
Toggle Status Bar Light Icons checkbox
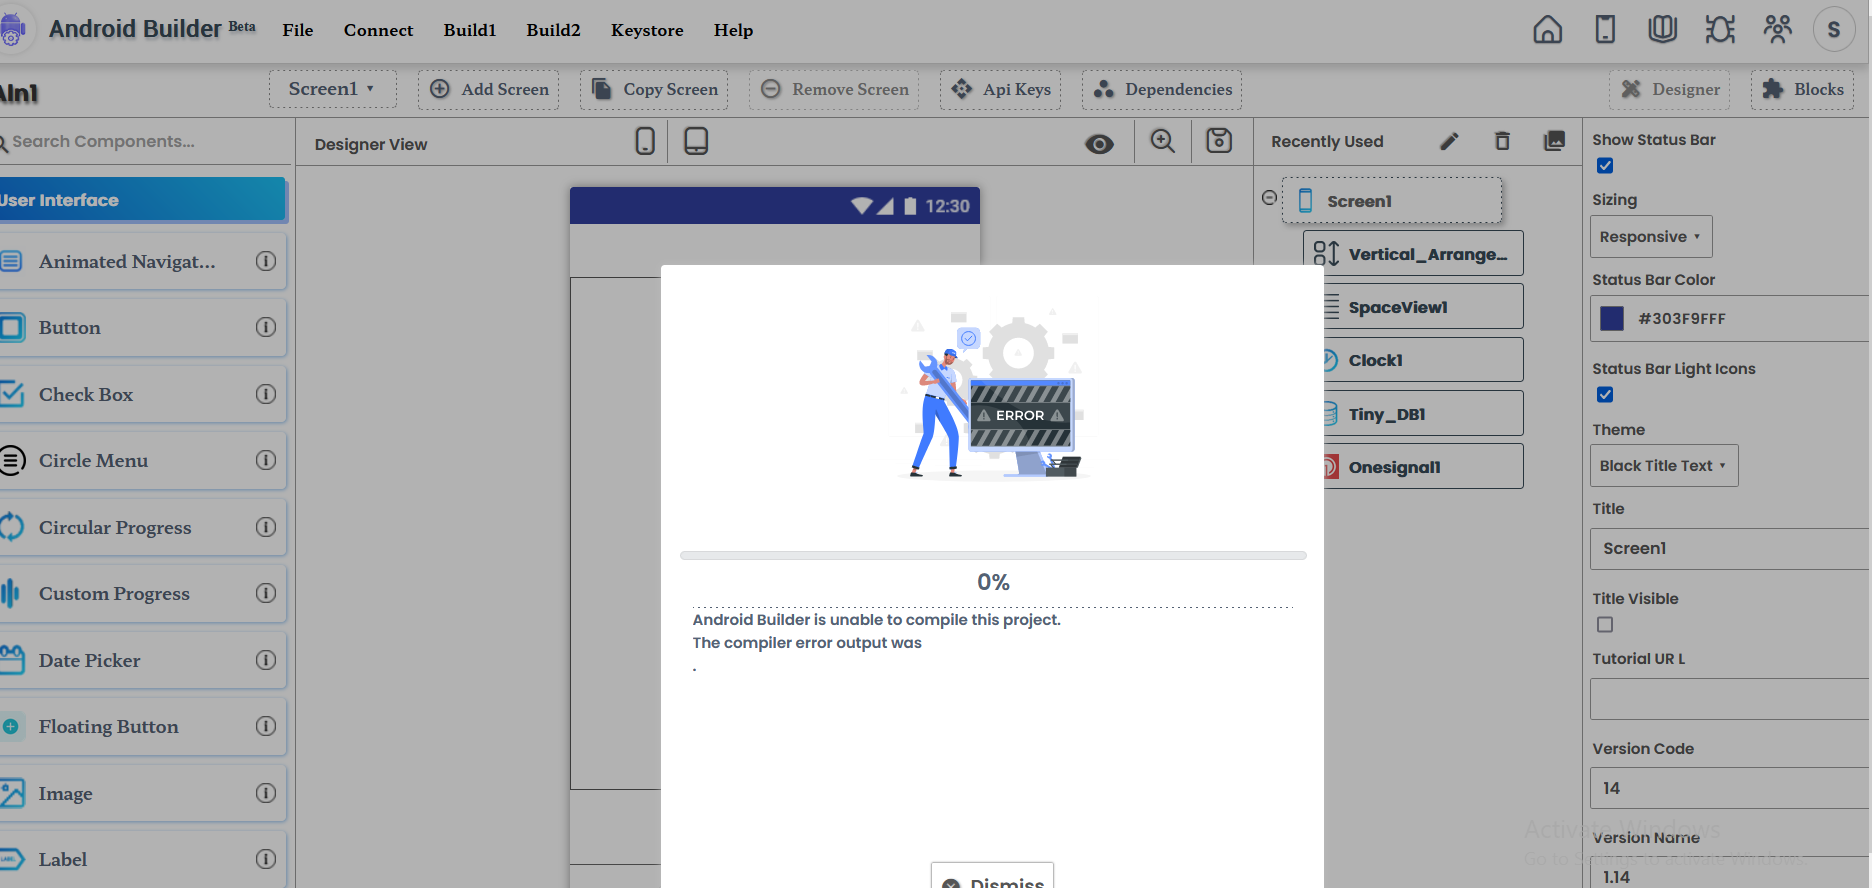coord(1605,395)
